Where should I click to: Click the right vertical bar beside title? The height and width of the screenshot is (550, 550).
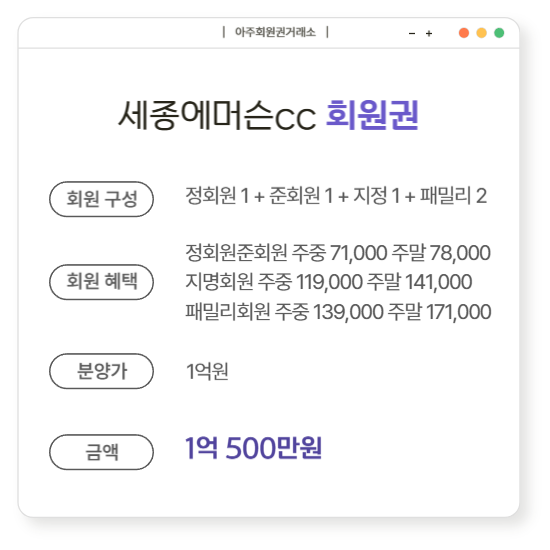[327, 32]
